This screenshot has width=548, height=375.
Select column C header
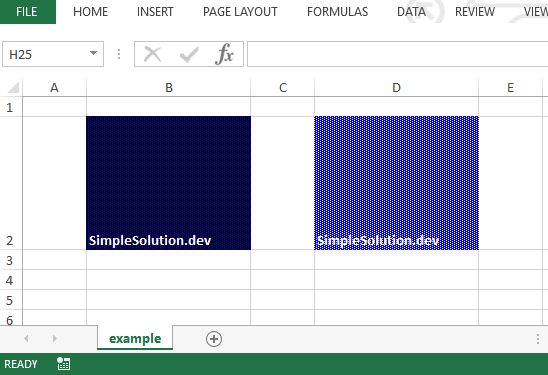click(283, 87)
